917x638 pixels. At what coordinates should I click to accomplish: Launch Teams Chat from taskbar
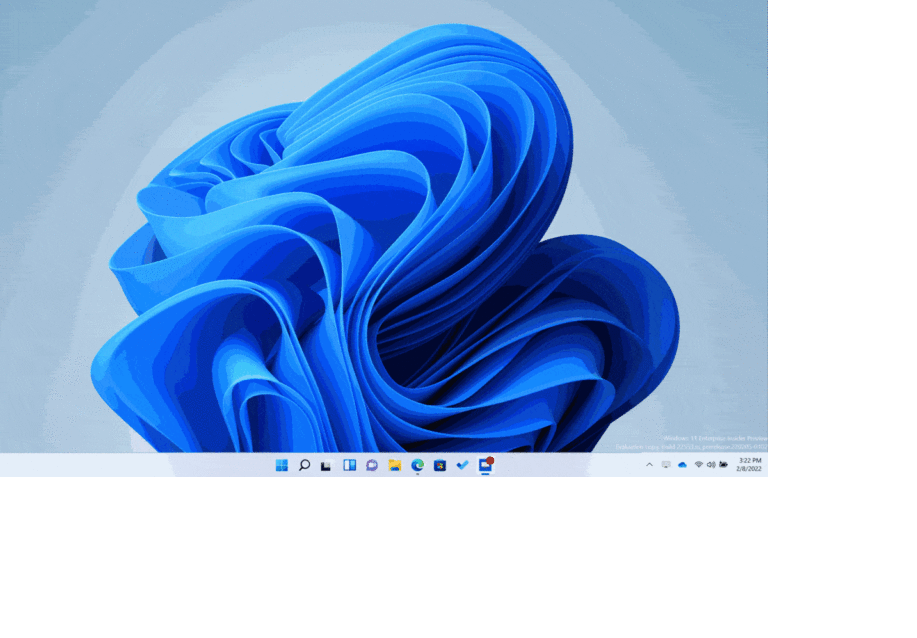point(372,465)
